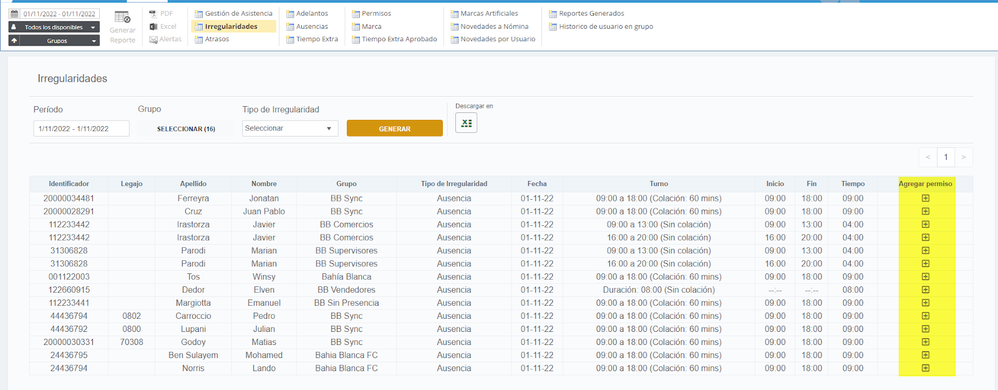Add permission for Dedor Elven row
The width and height of the screenshot is (998, 390).
tap(925, 289)
